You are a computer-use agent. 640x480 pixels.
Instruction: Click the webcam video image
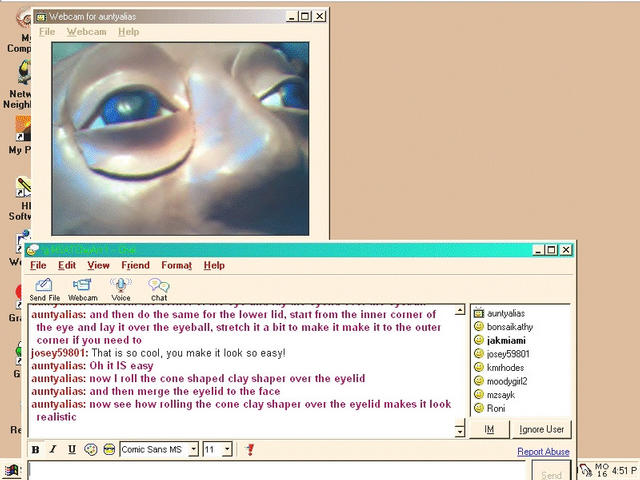(180, 139)
